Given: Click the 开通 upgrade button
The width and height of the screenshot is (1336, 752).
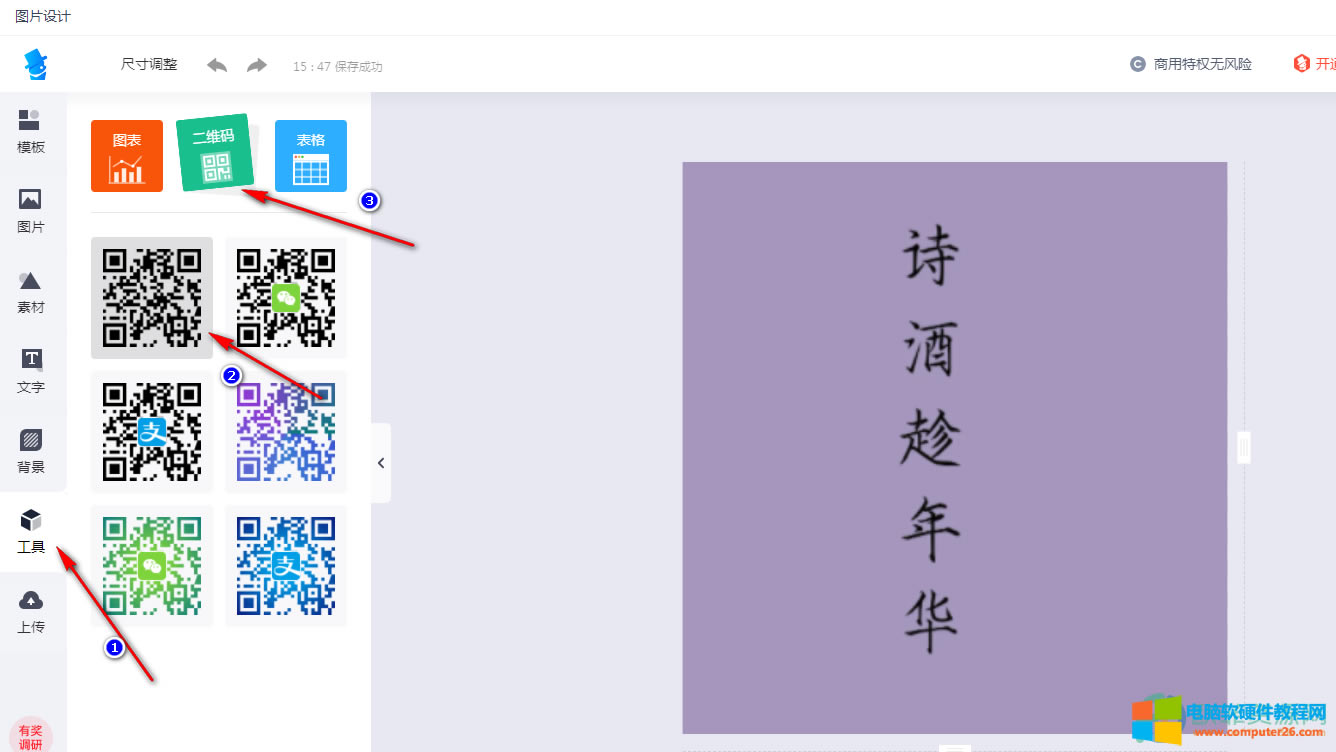Looking at the screenshot, I should coord(1320,63).
